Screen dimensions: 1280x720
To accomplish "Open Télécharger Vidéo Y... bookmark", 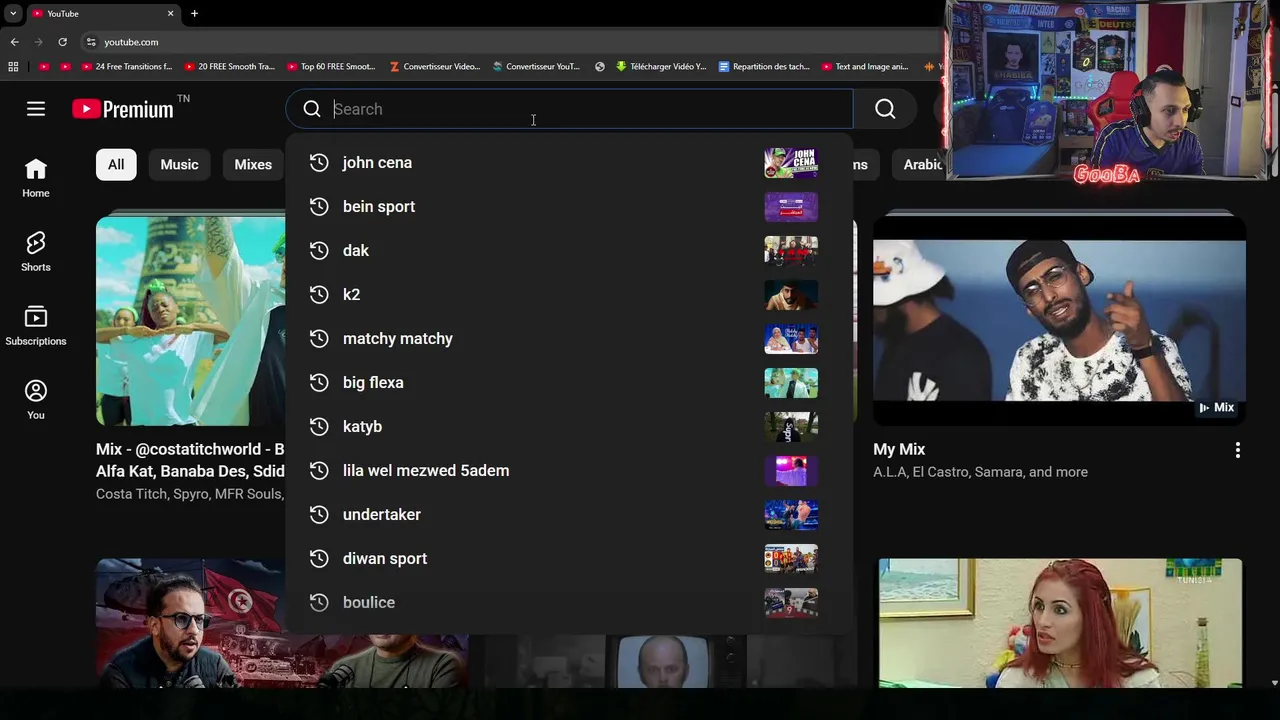I will click(x=661, y=67).
